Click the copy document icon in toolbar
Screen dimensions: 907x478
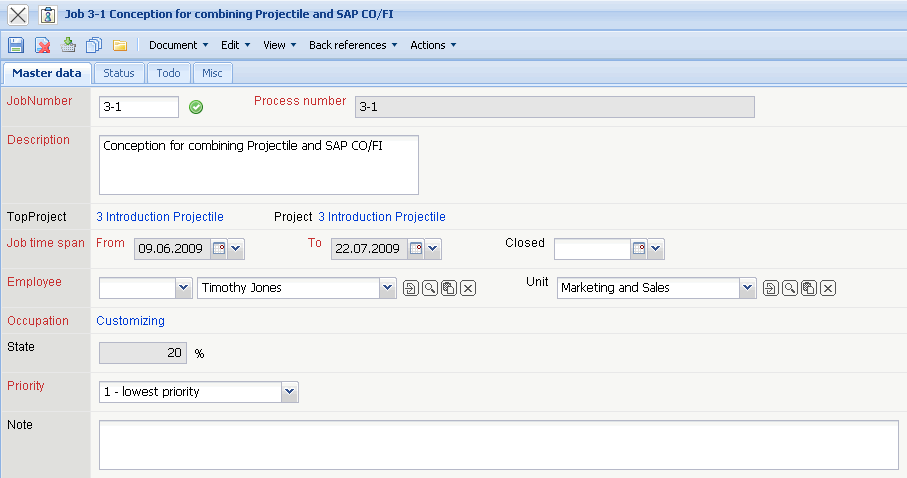[x=95, y=45]
